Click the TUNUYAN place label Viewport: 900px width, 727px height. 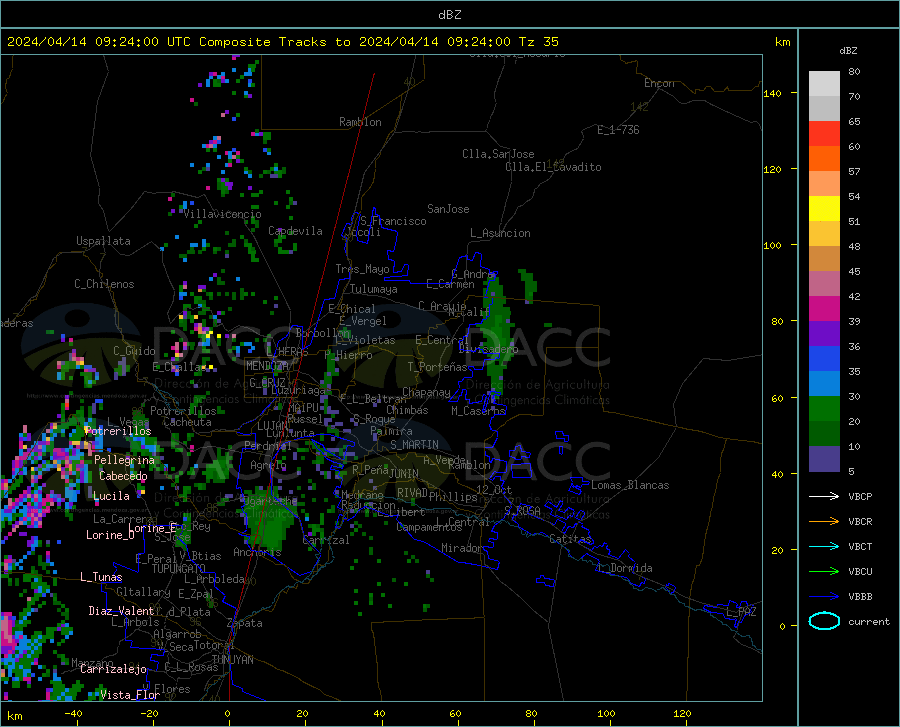[232, 660]
